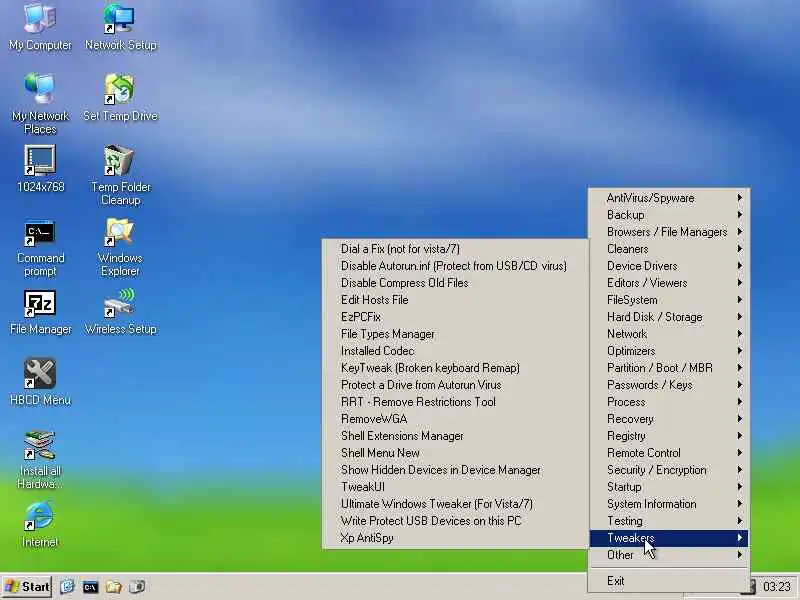Launch browser from quick launch bar
The height and width of the screenshot is (600, 800).
point(67,587)
